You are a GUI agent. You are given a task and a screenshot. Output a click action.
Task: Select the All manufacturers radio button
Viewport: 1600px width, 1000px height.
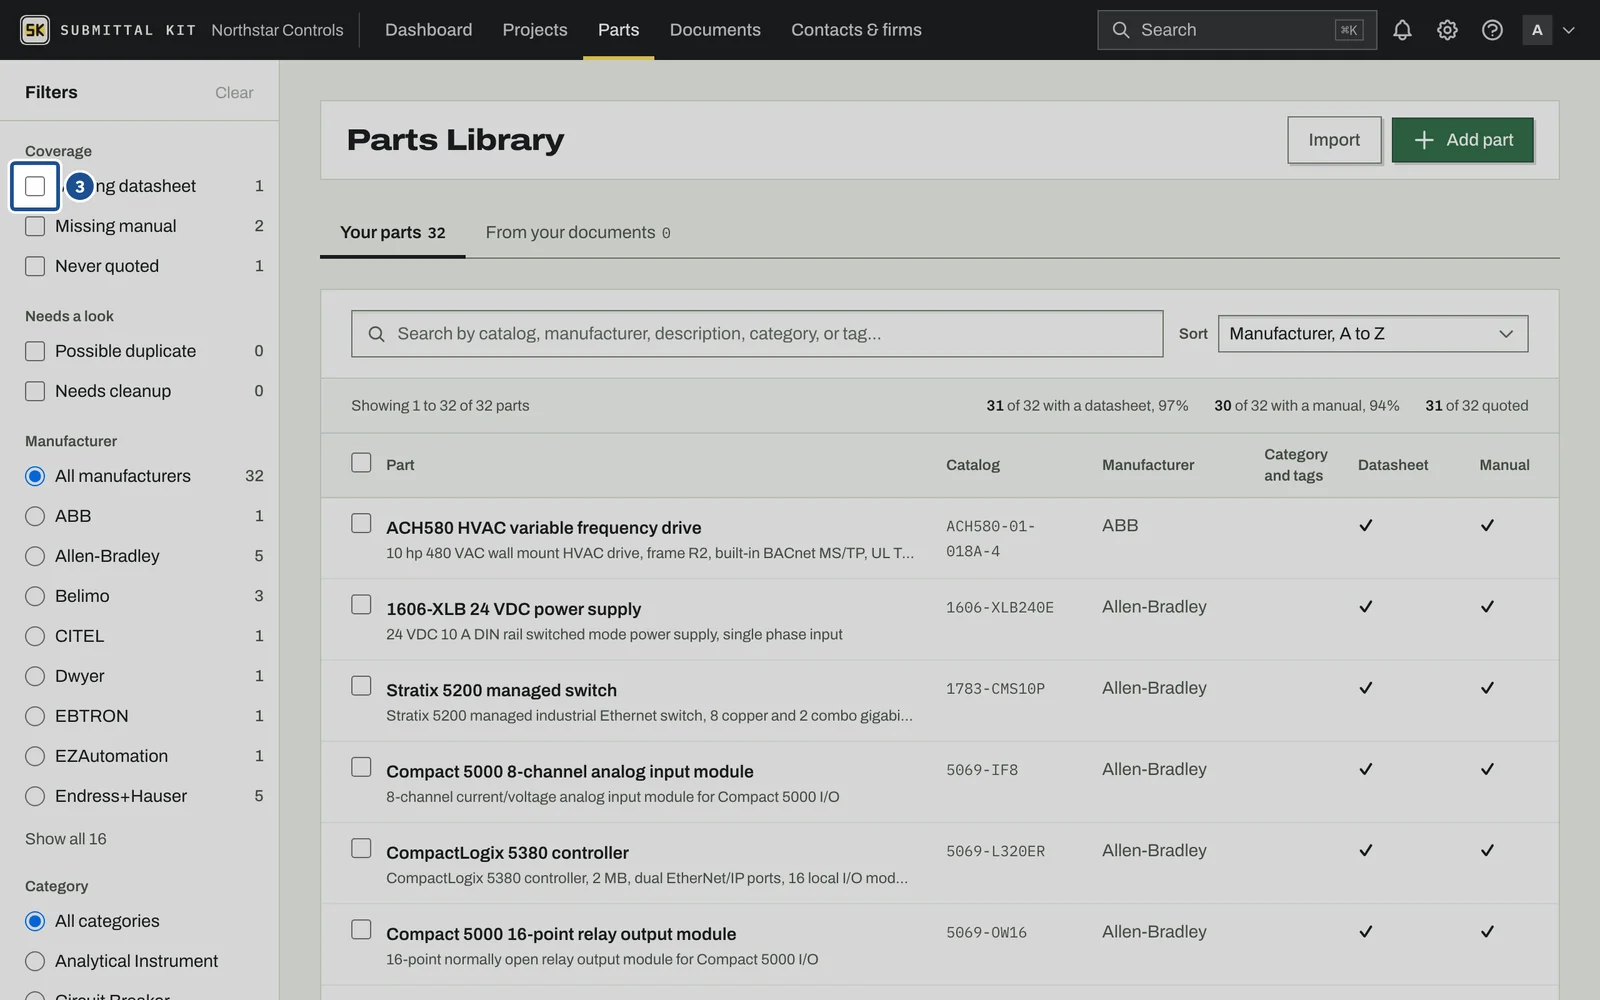click(x=35, y=476)
